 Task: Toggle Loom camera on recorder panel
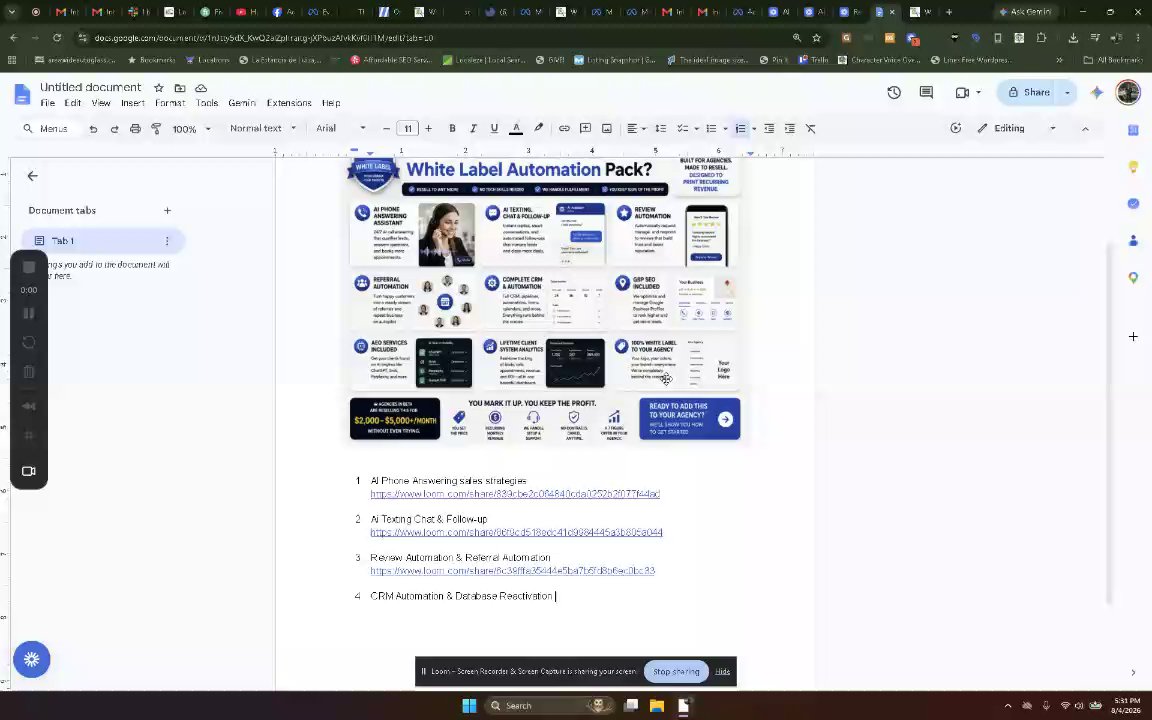pos(29,472)
